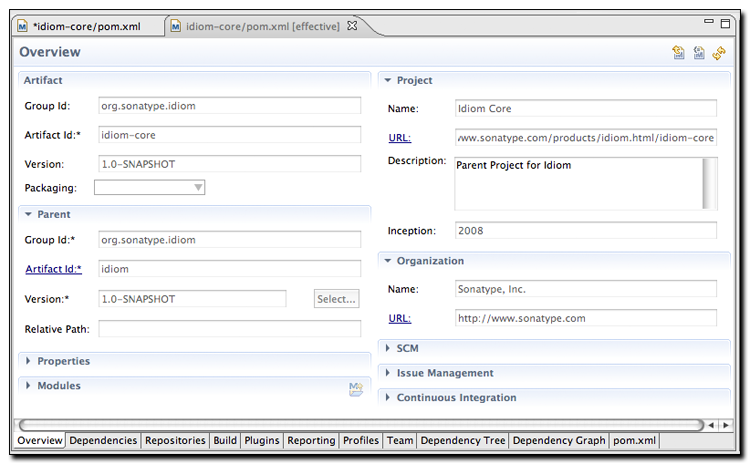
Task: Close the effective pom.xml editor tab
Action: pyautogui.click(x=352, y=25)
